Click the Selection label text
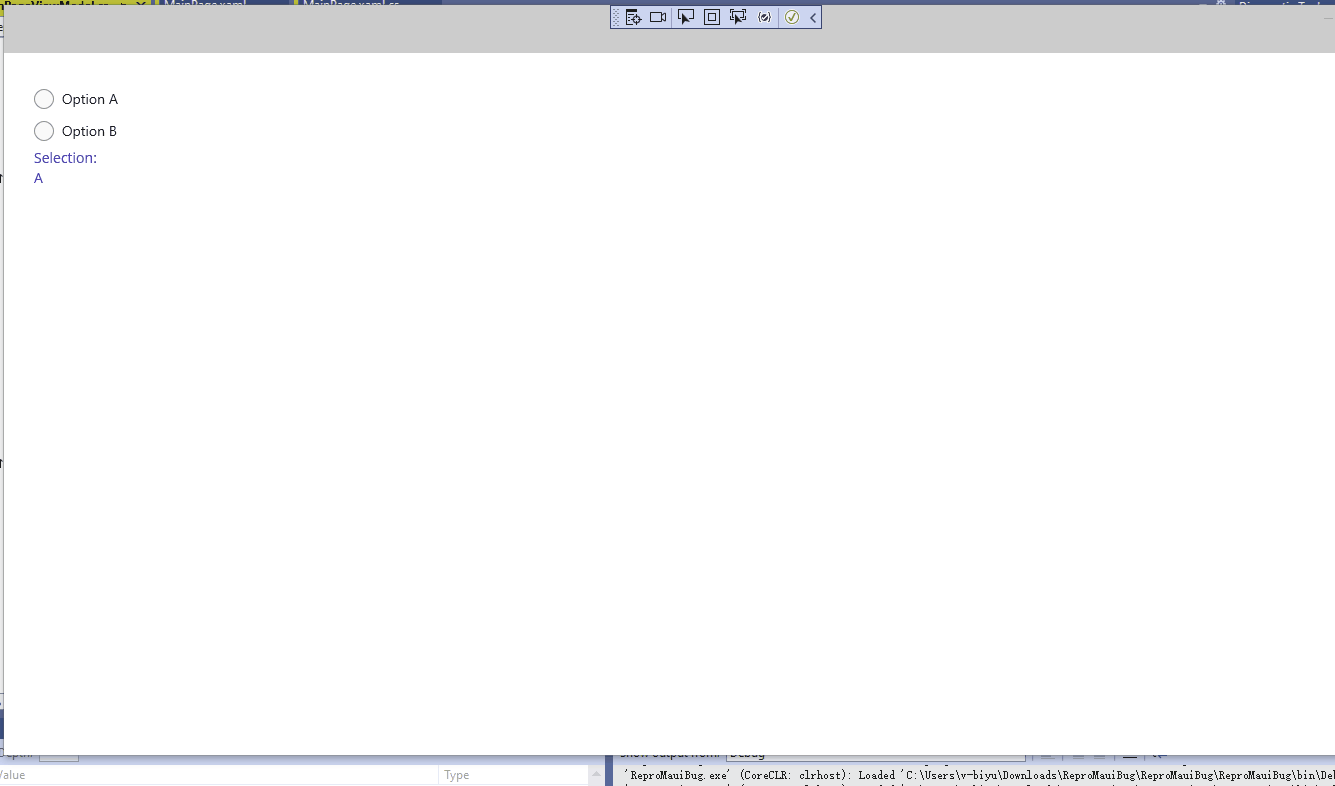Screen dimensions: 1335x786 65,157
